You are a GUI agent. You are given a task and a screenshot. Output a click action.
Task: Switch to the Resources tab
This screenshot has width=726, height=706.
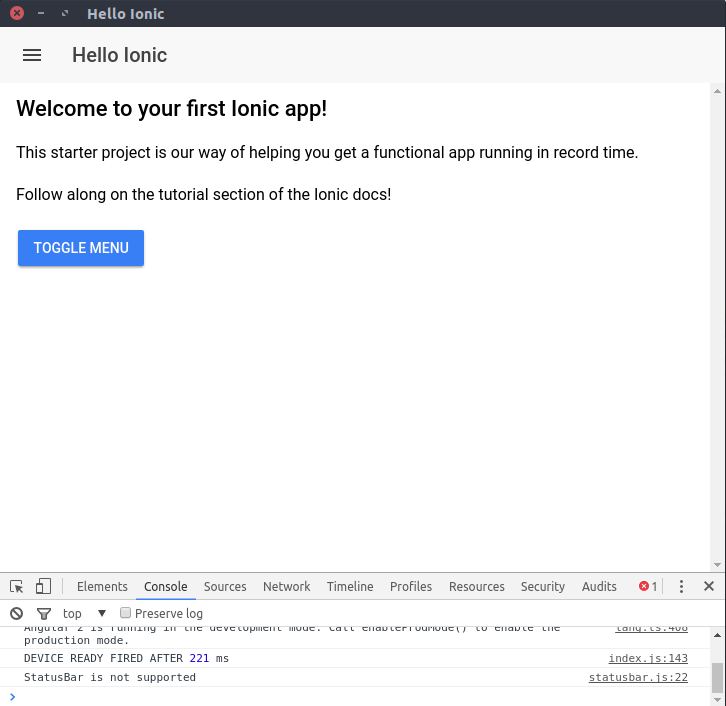[x=476, y=587]
